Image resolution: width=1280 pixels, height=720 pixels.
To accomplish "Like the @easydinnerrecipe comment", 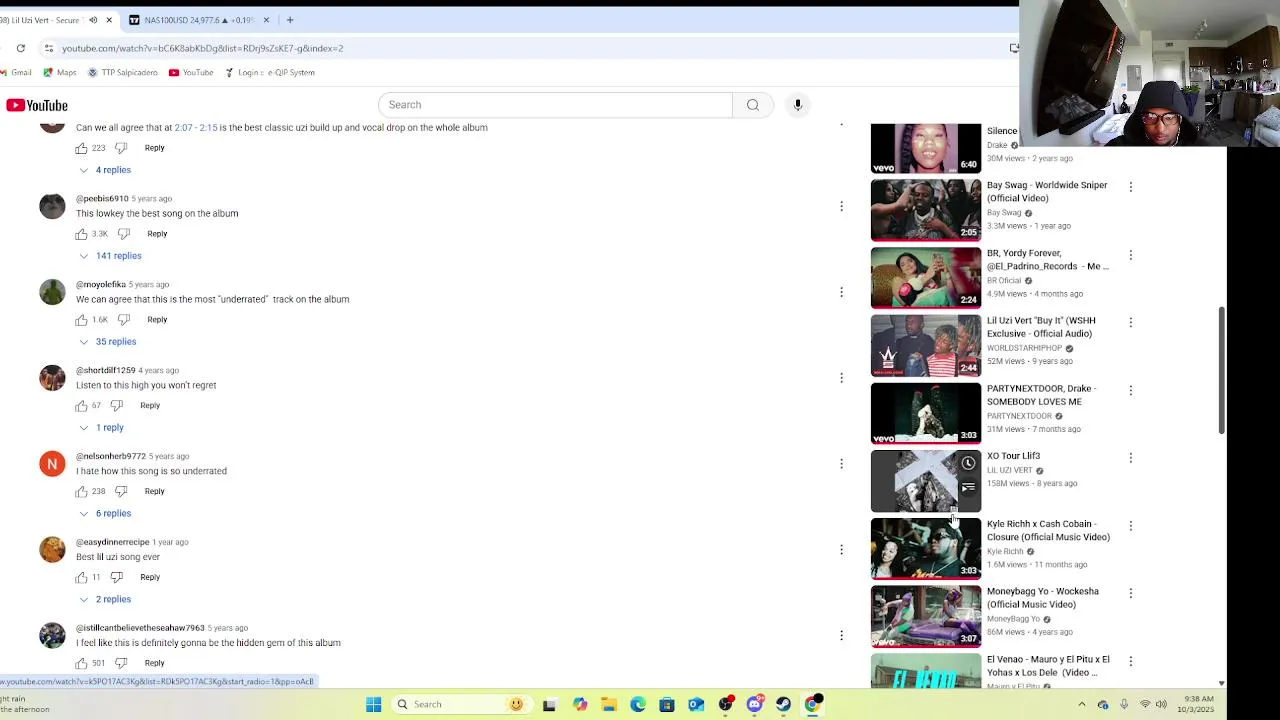I will (x=81, y=578).
